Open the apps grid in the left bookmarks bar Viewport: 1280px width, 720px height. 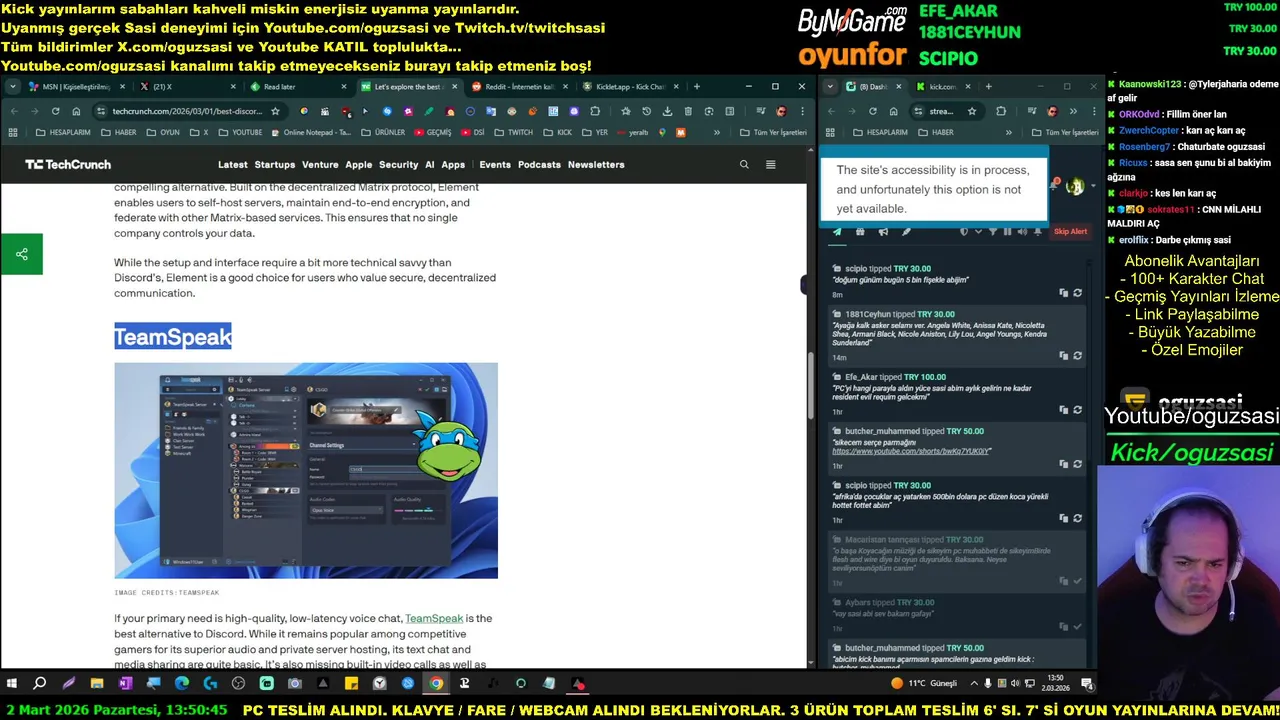click(13, 132)
